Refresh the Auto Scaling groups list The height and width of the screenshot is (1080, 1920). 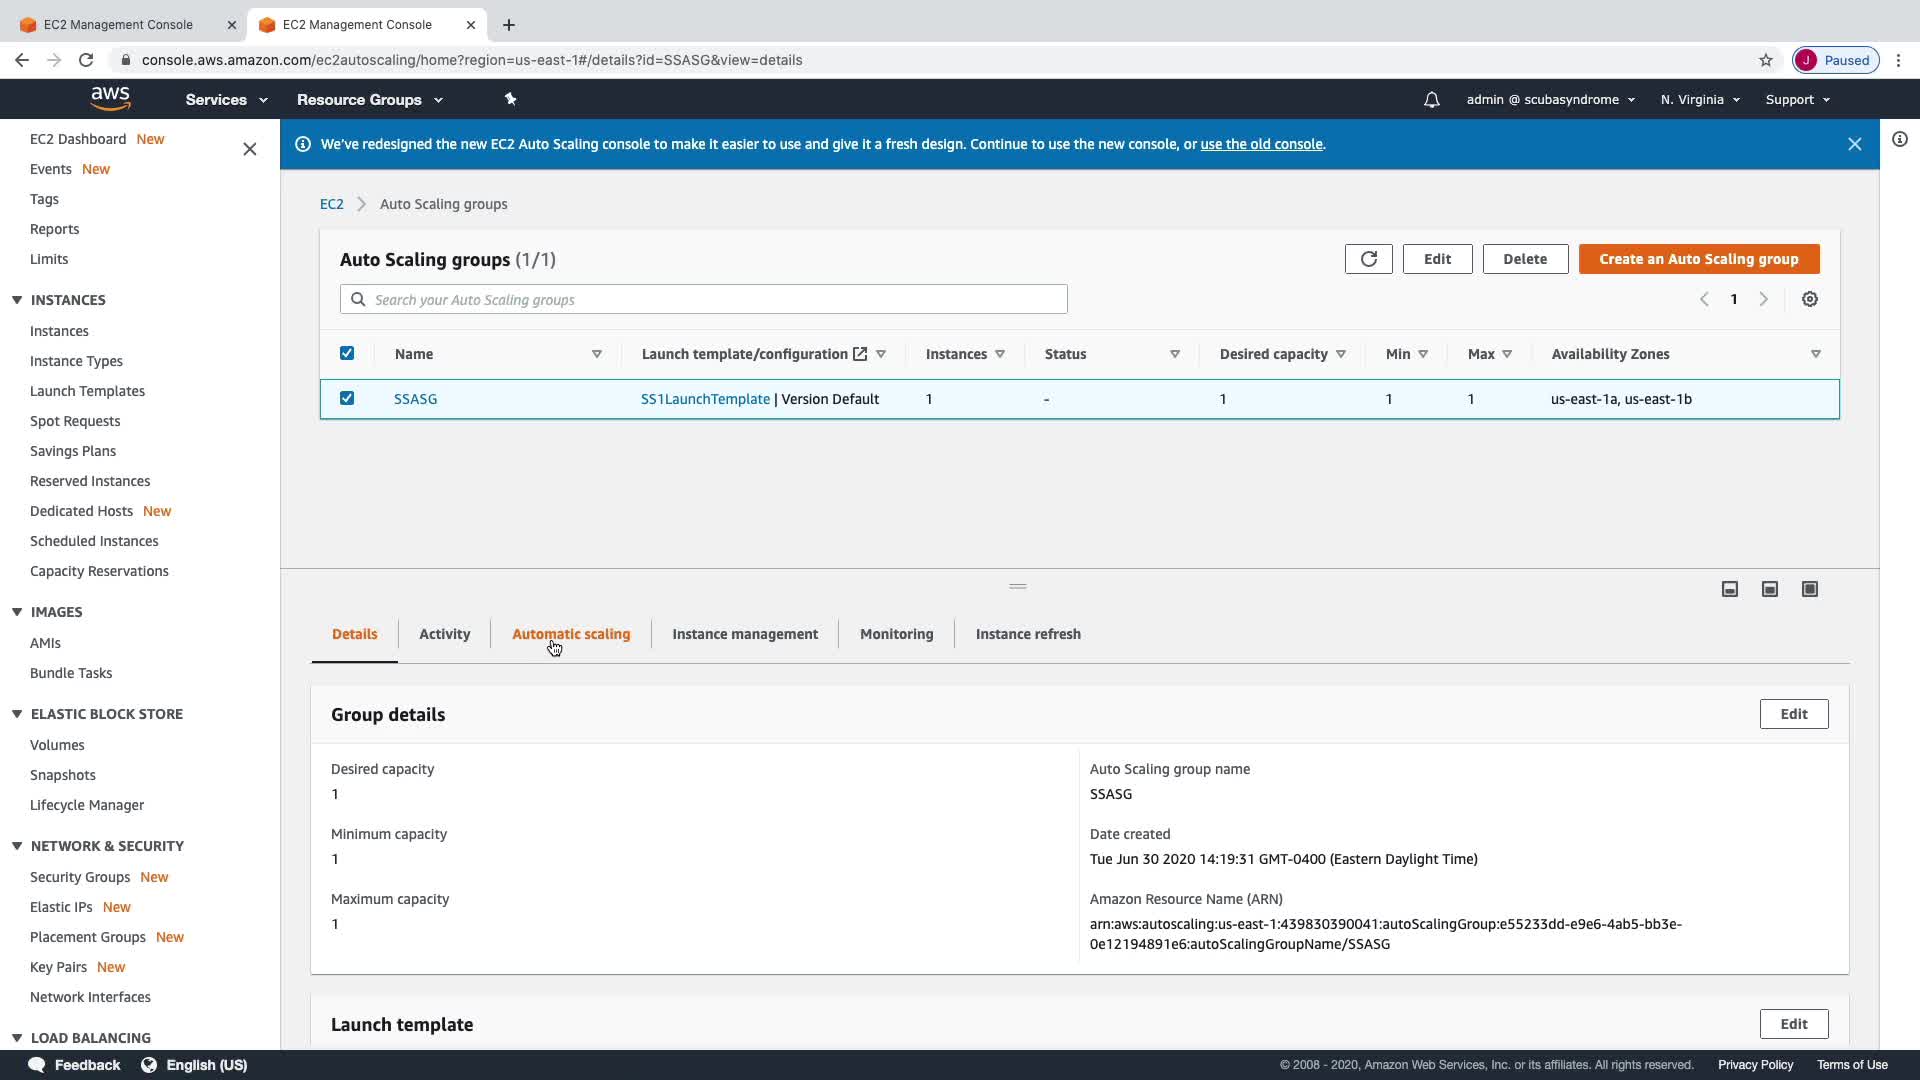1368,259
